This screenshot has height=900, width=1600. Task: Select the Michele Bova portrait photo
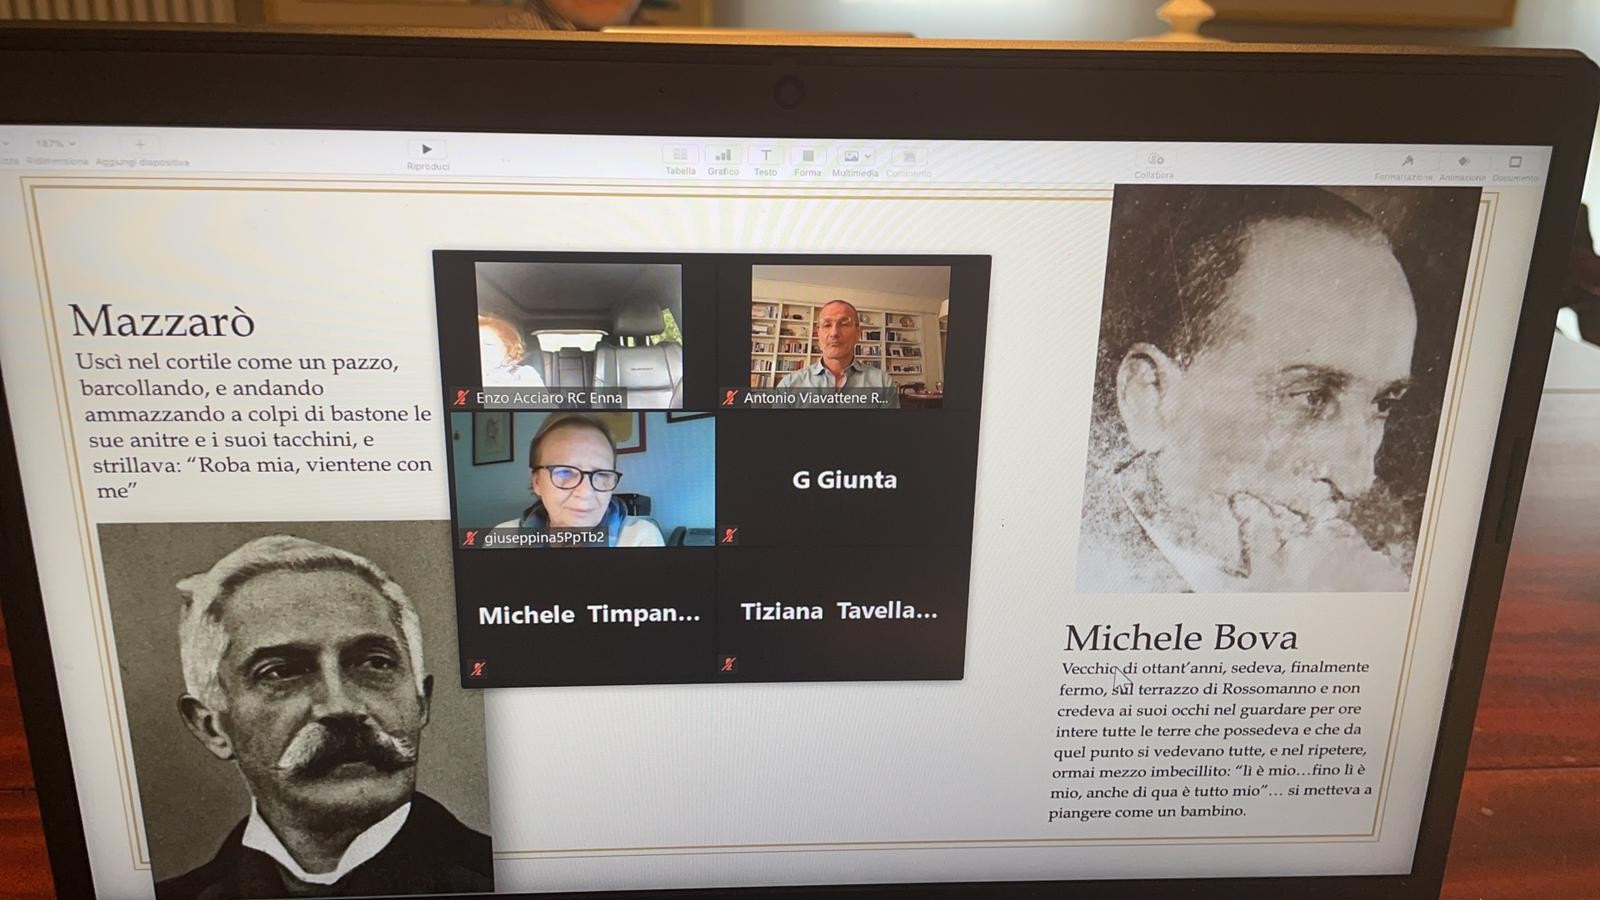(1280, 390)
